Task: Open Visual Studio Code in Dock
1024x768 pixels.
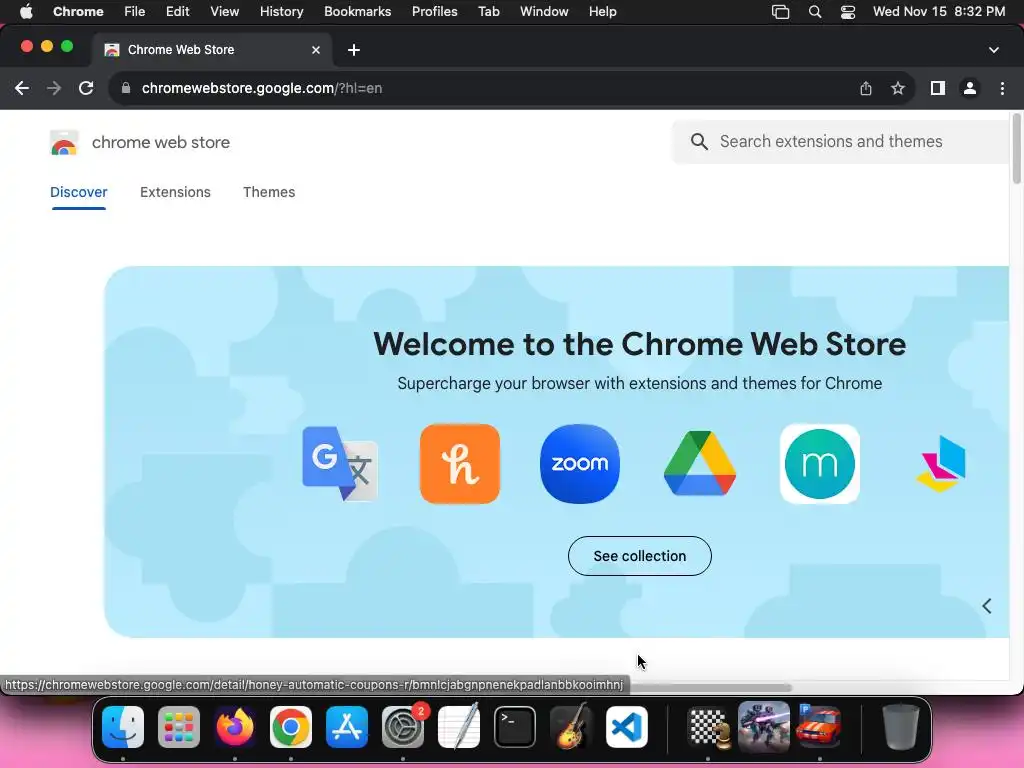Action: (627, 727)
